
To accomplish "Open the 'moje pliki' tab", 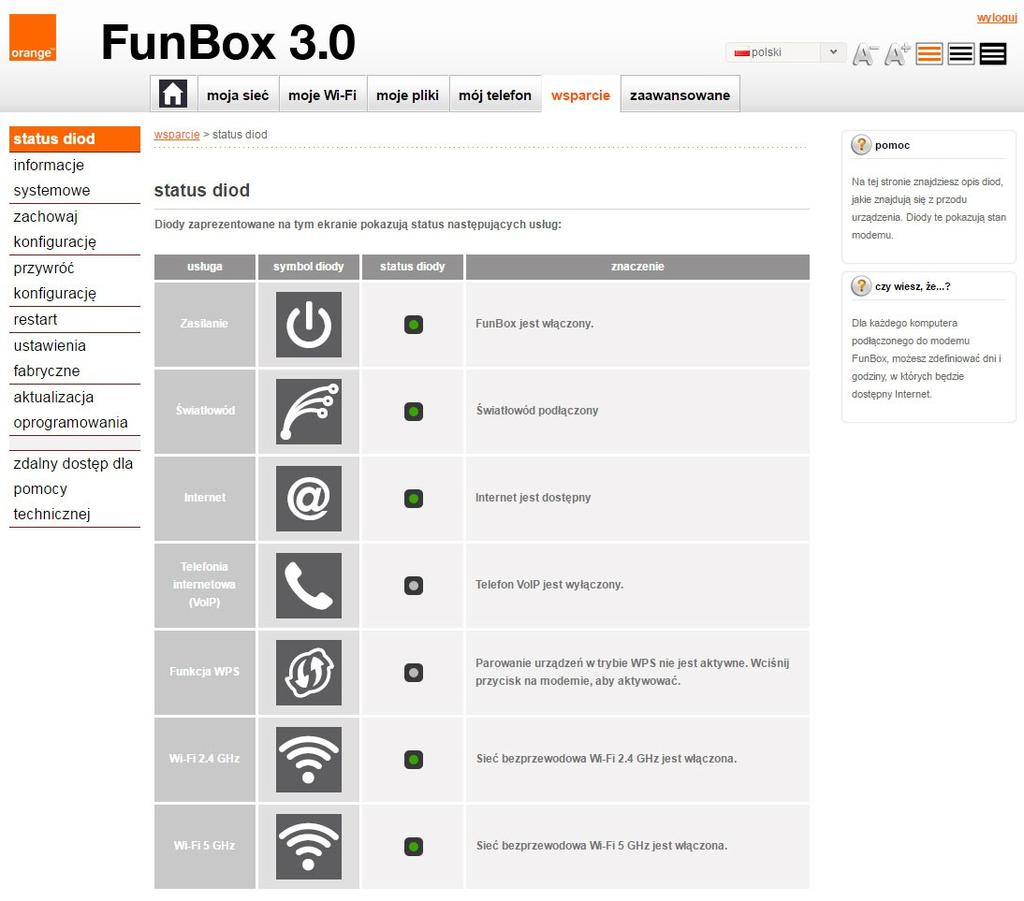I will pyautogui.click(x=408, y=95).
